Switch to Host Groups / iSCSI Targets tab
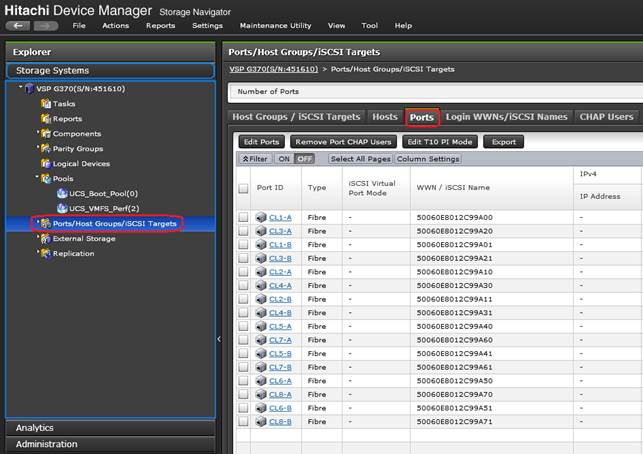This screenshot has width=643, height=454. pos(296,117)
